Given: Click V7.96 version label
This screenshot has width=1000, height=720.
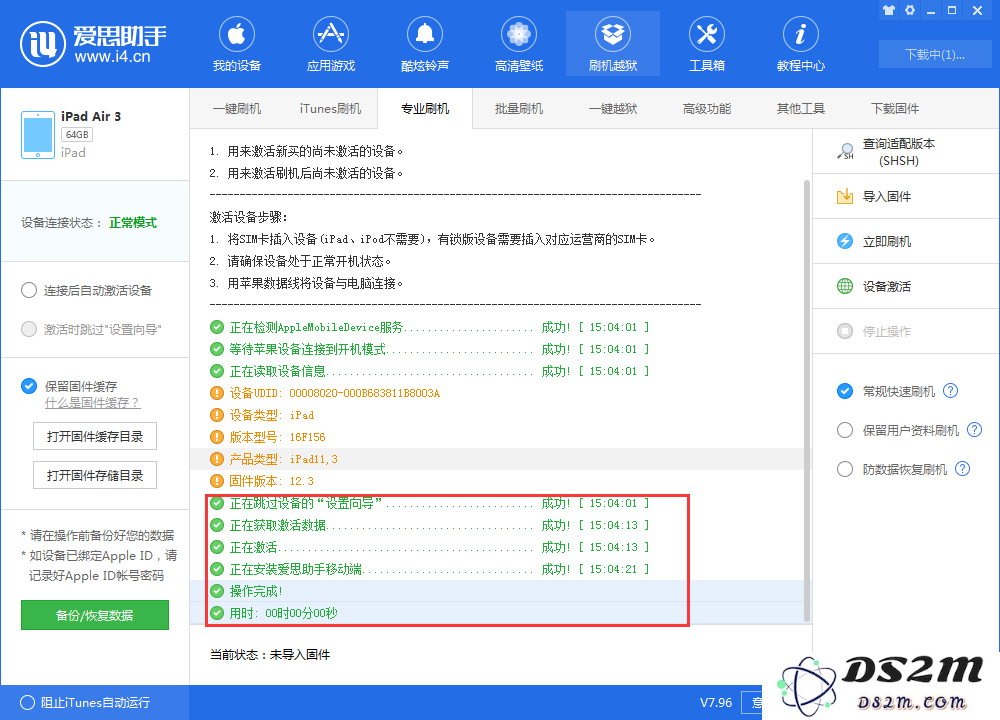Looking at the screenshot, I should tap(716, 702).
